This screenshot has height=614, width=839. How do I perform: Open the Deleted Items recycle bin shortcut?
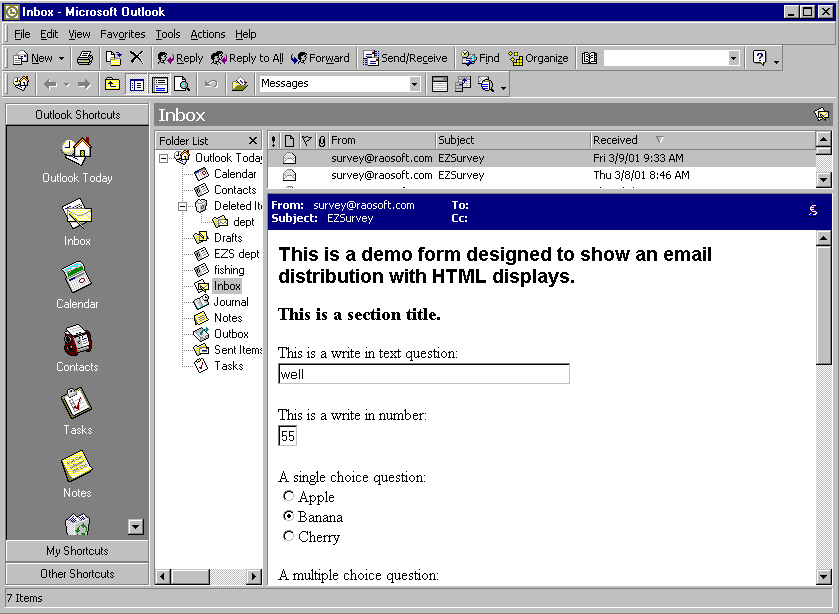click(x=78, y=525)
